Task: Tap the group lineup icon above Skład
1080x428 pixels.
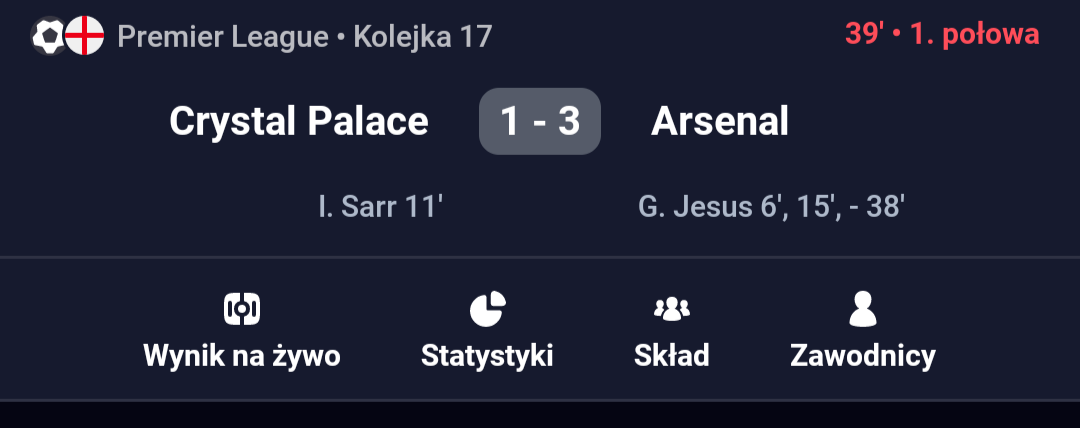Action: click(671, 309)
